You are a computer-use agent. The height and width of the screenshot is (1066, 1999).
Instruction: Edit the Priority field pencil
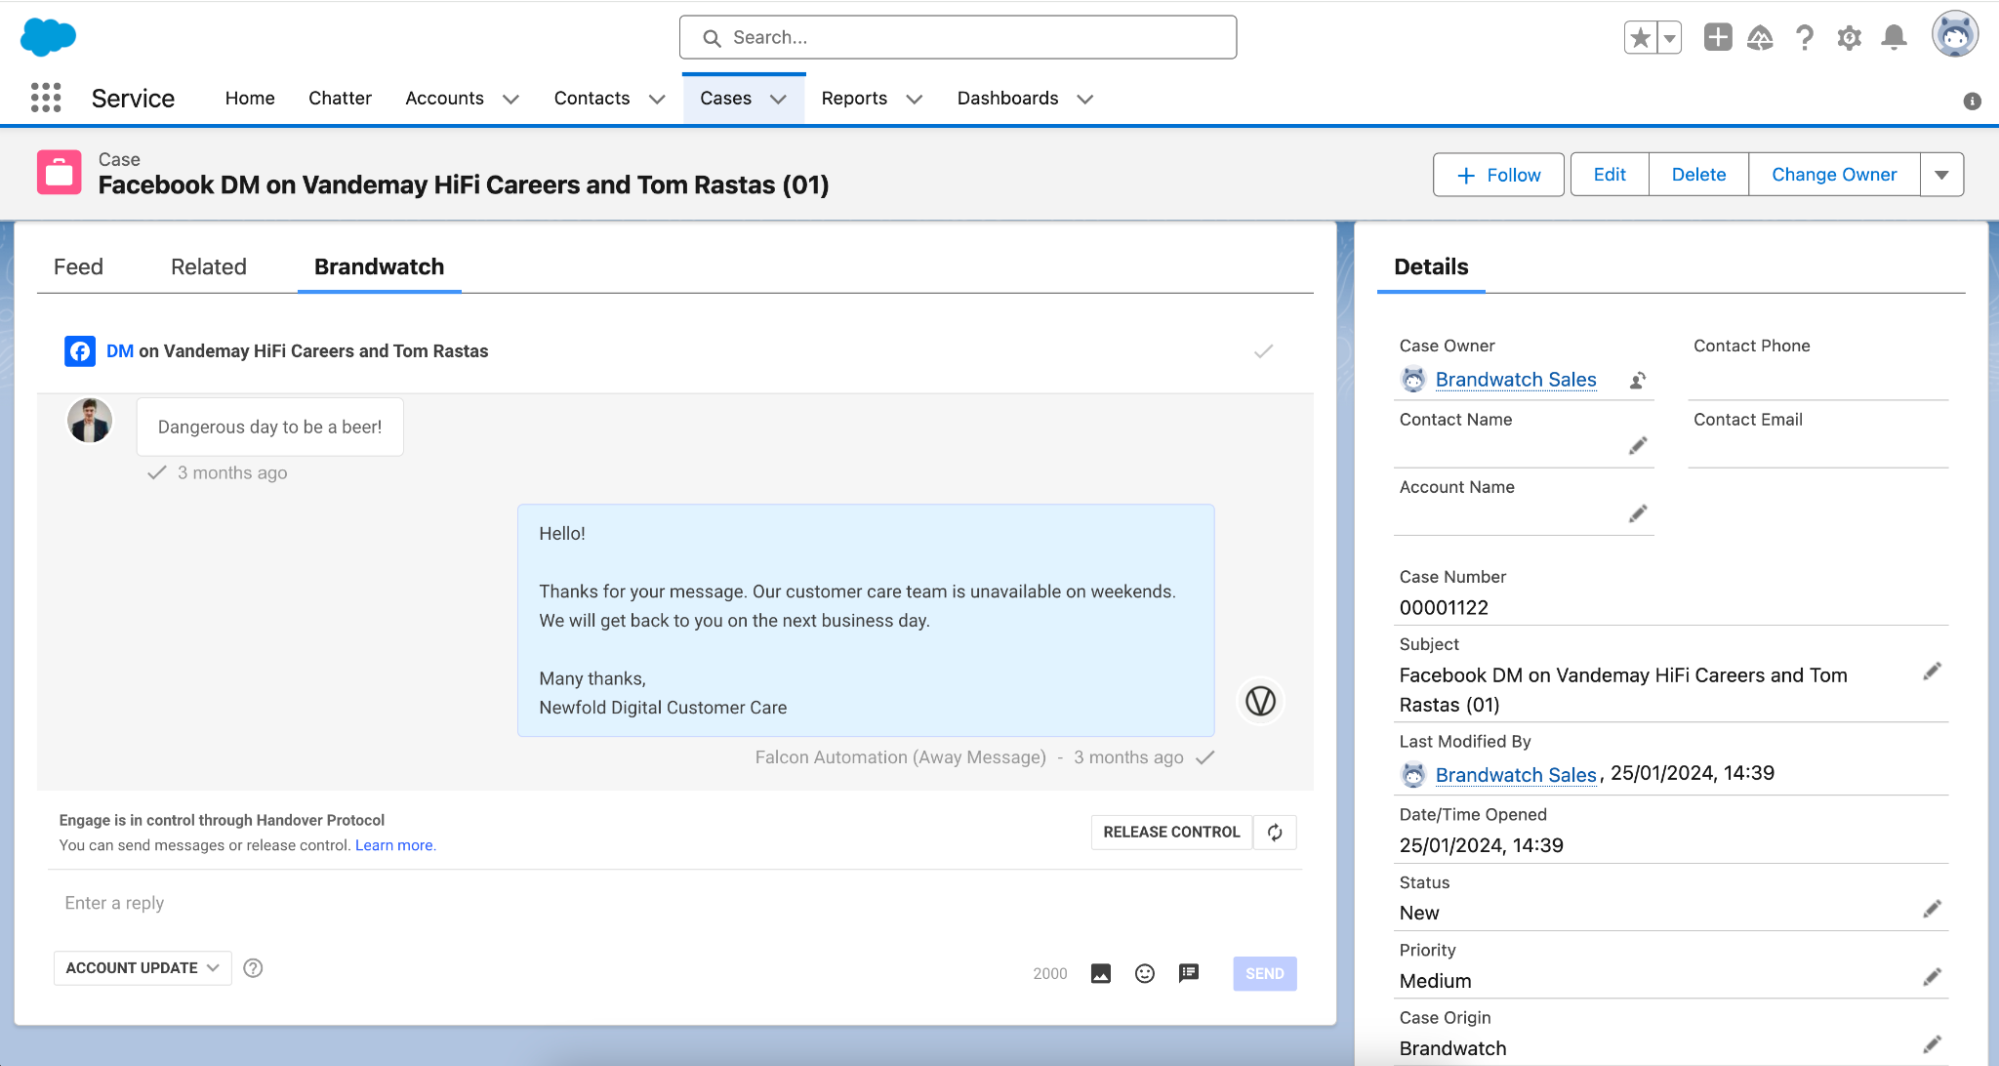(1932, 977)
